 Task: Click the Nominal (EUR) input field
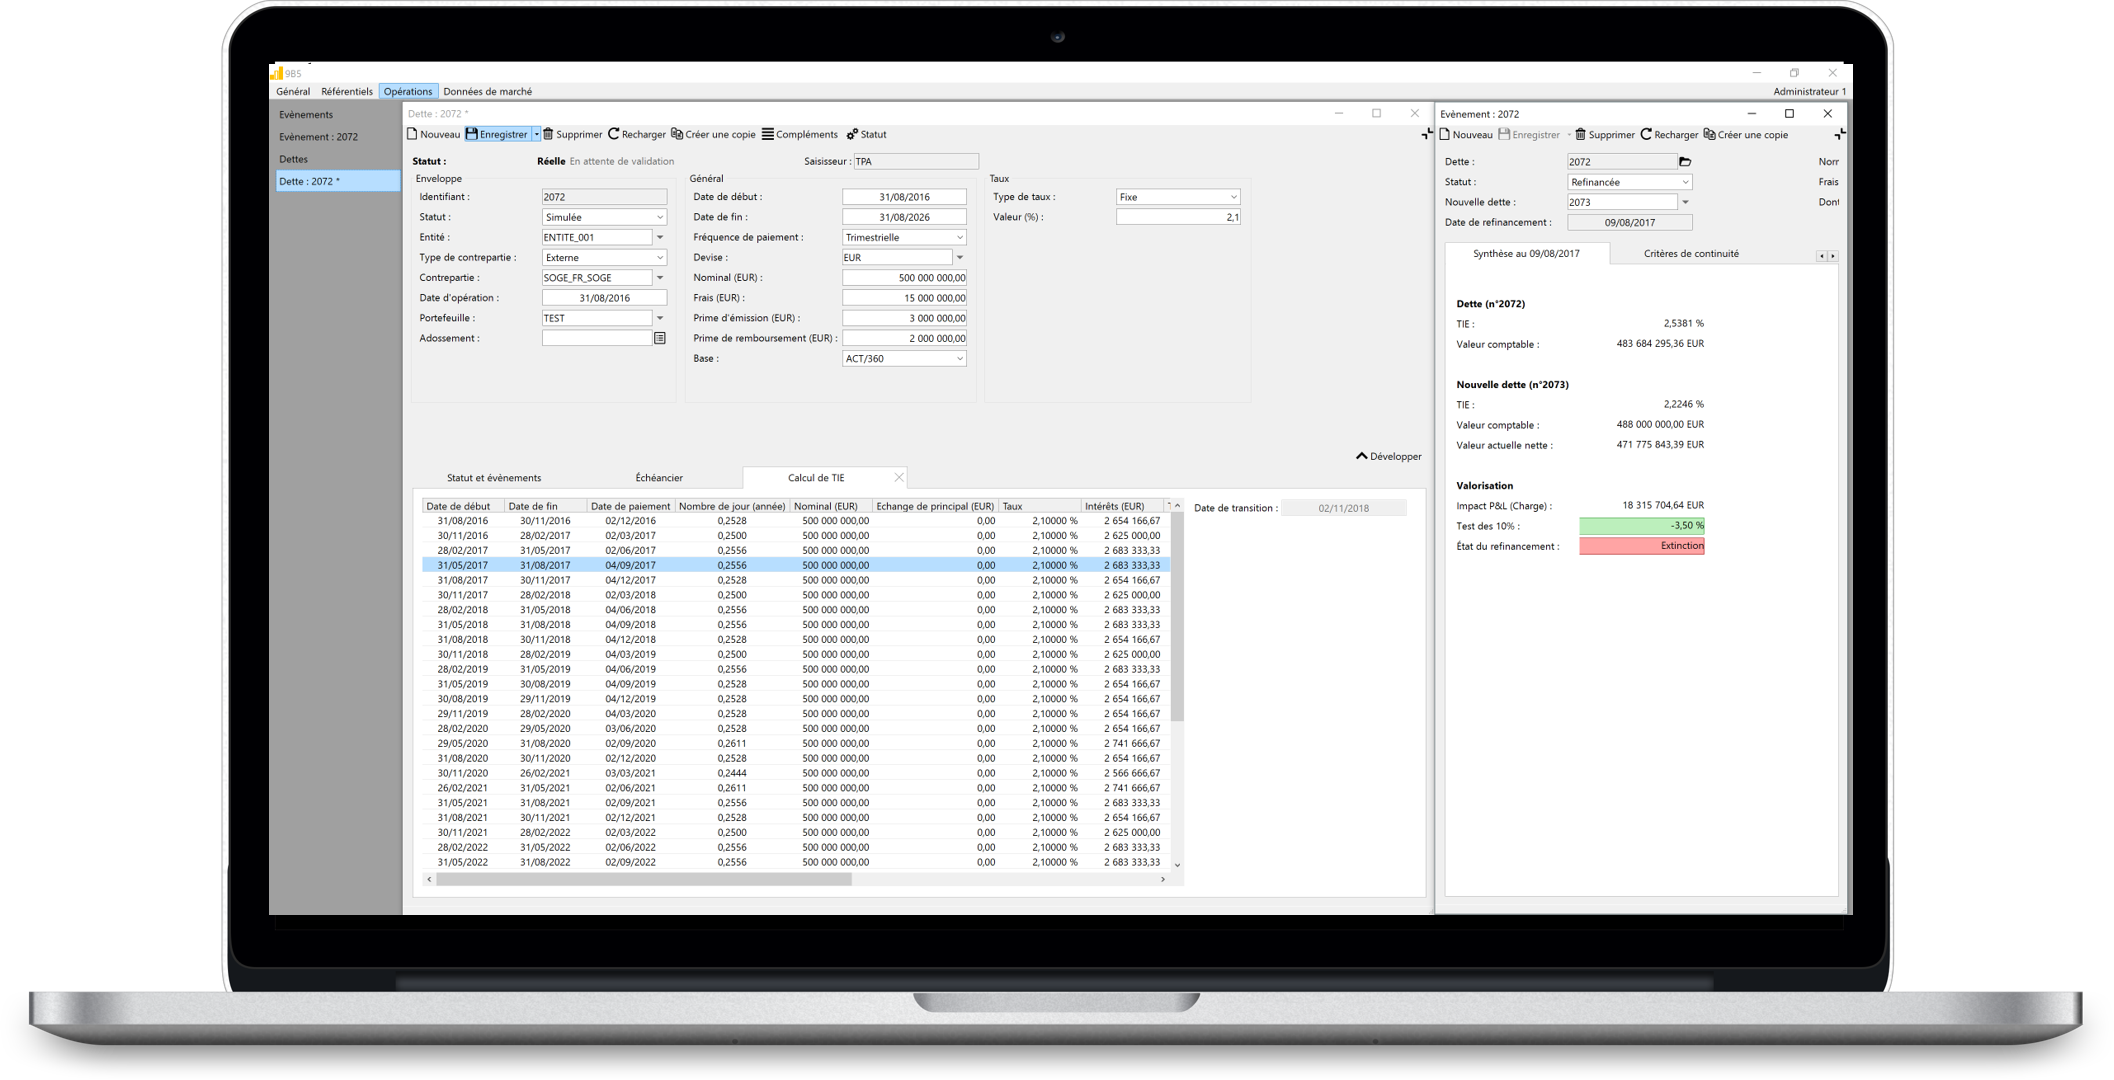904,278
